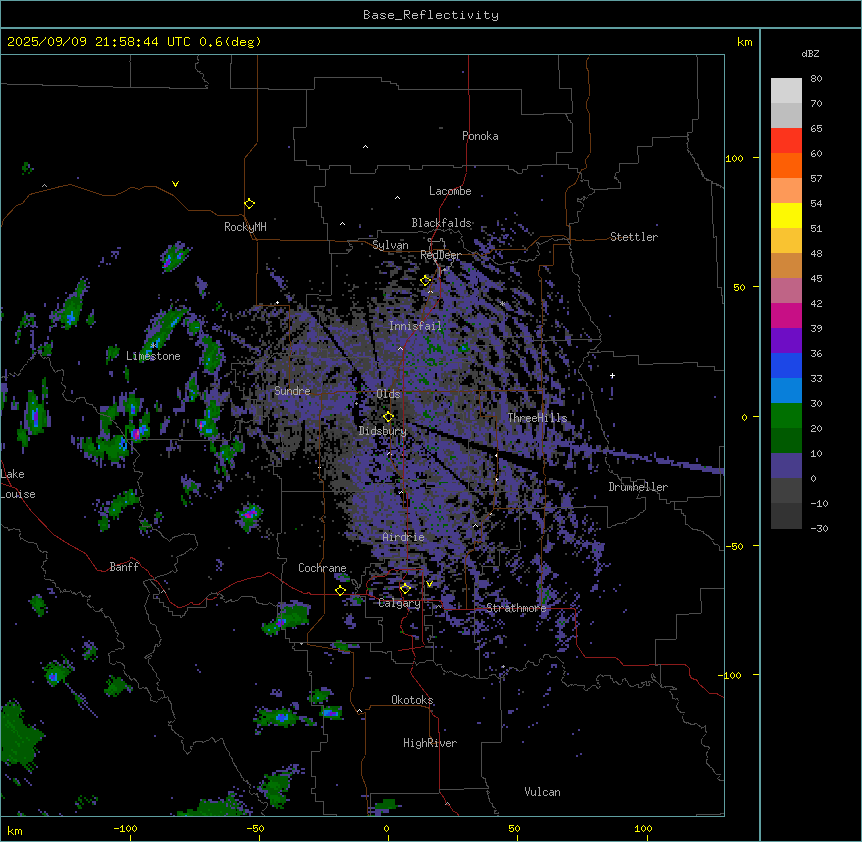Select the Drumheller label
The width and height of the screenshot is (862, 842).
click(x=638, y=487)
